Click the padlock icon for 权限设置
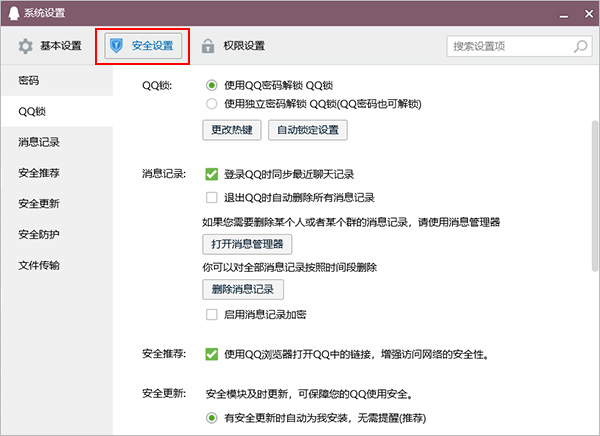600x436 pixels. [x=208, y=46]
